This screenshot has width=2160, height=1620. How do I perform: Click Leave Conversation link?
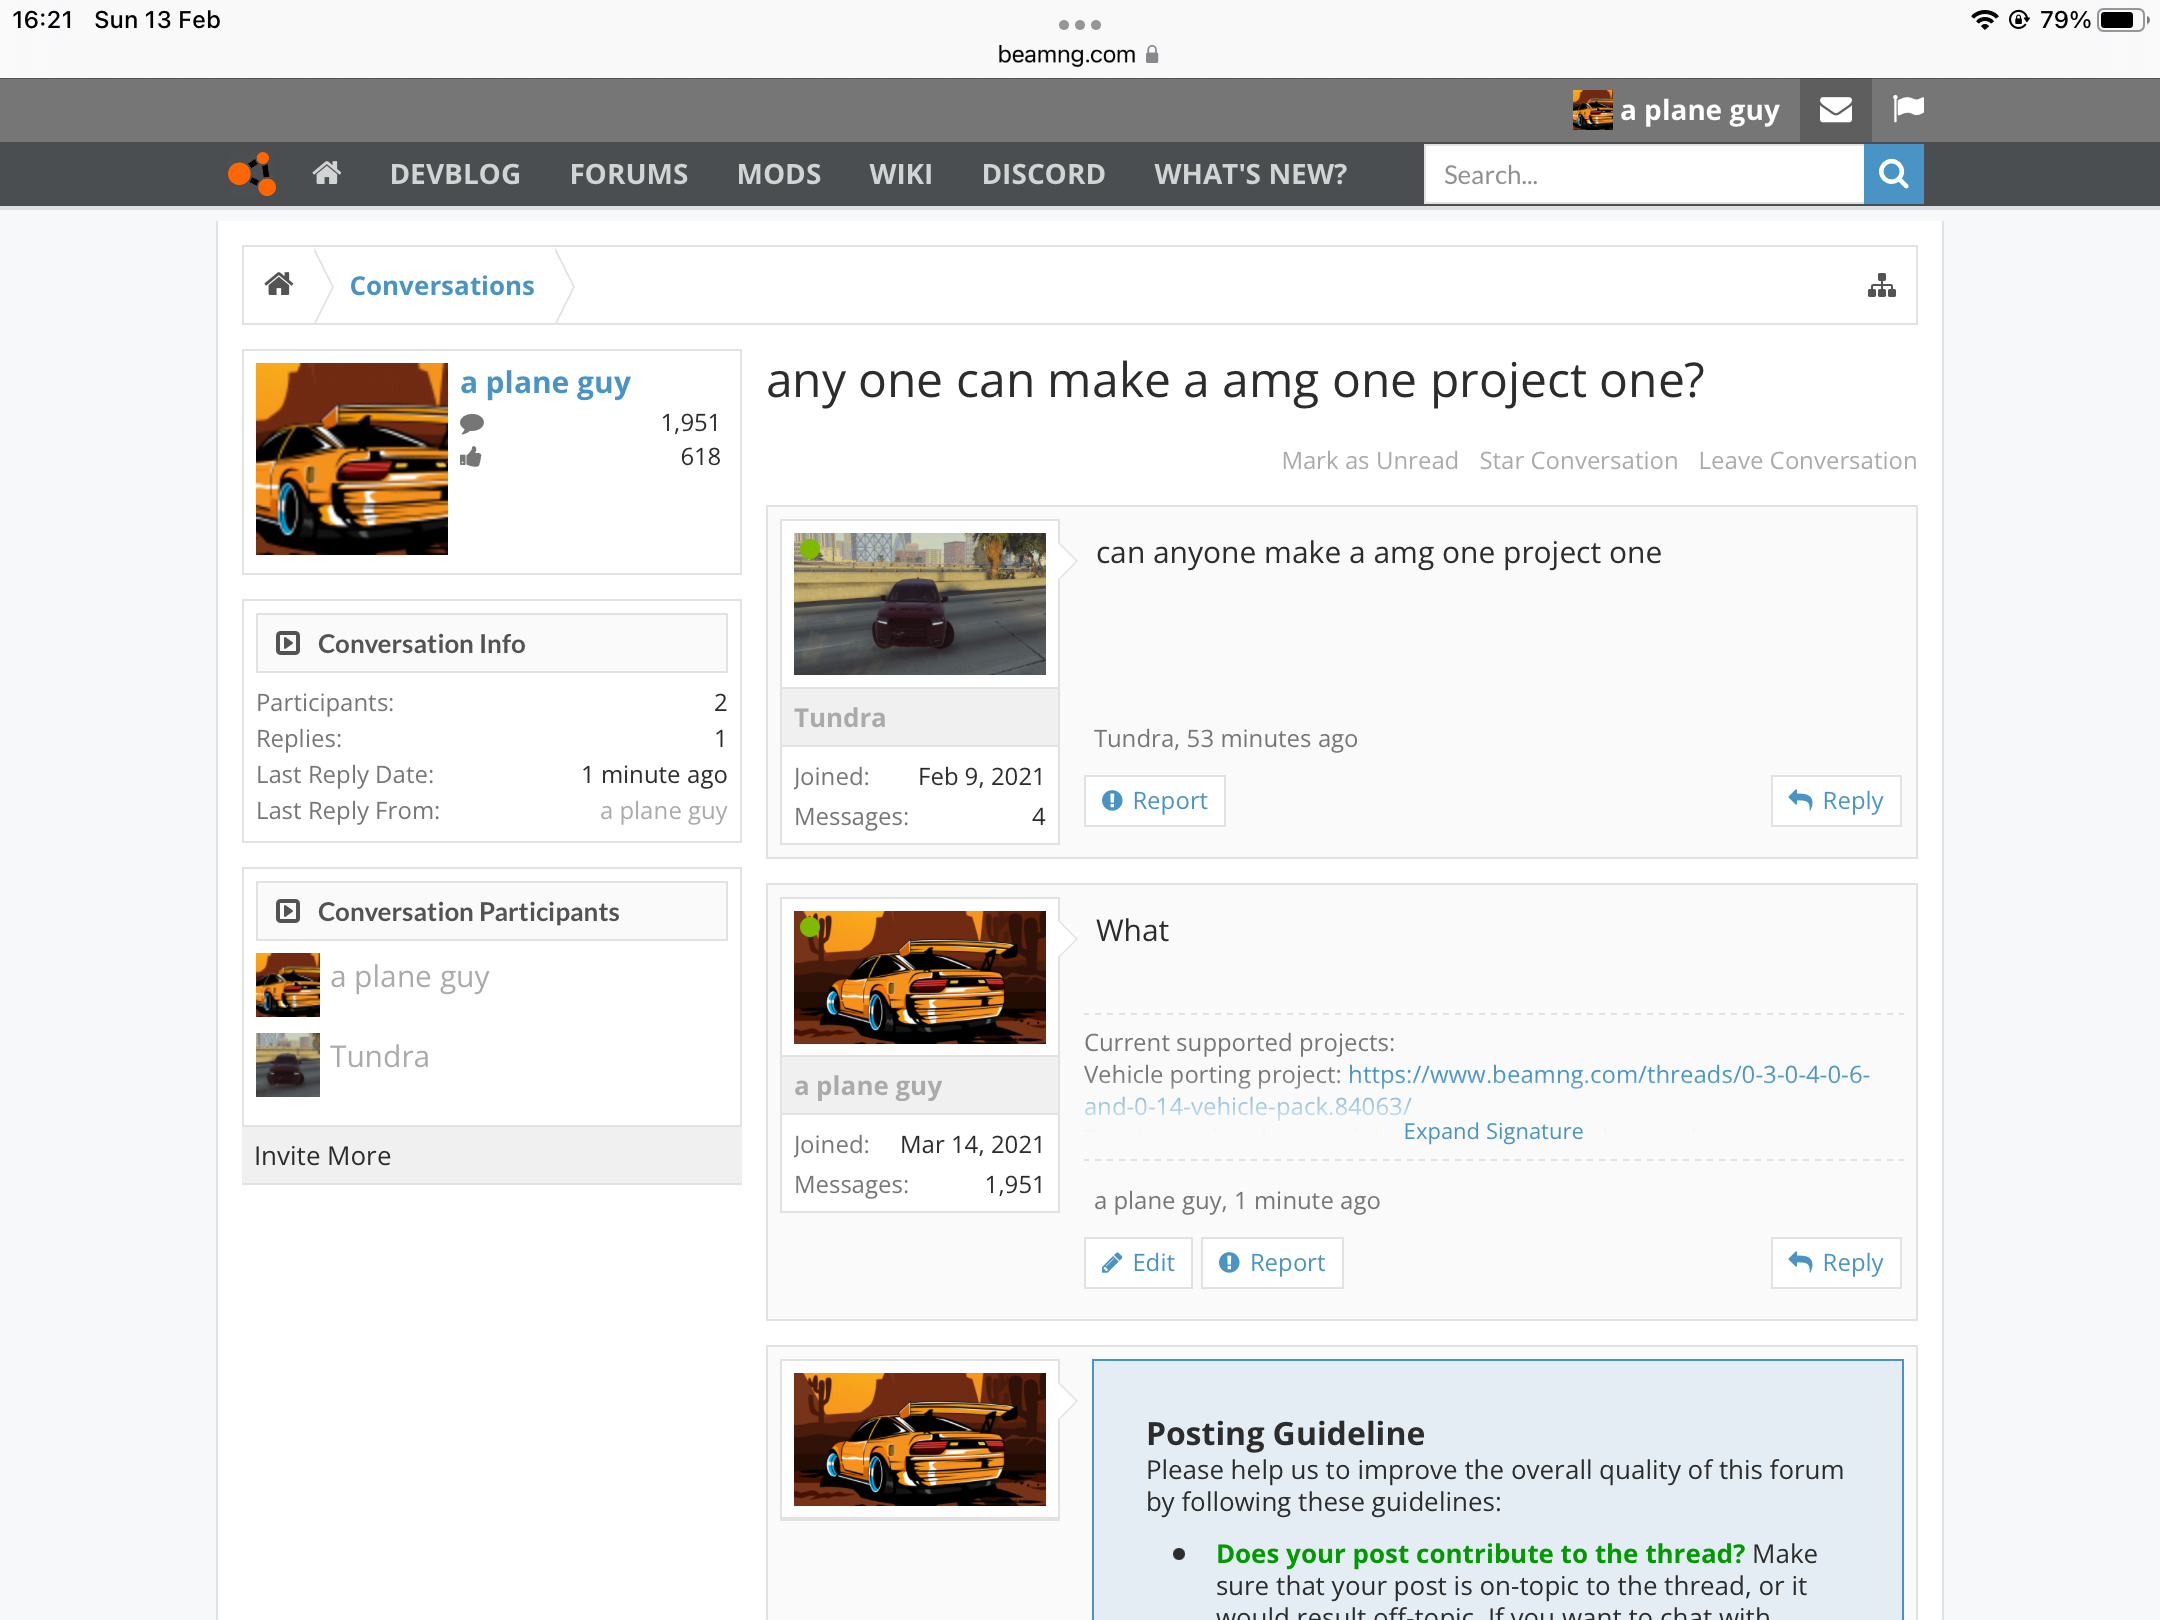point(1806,461)
